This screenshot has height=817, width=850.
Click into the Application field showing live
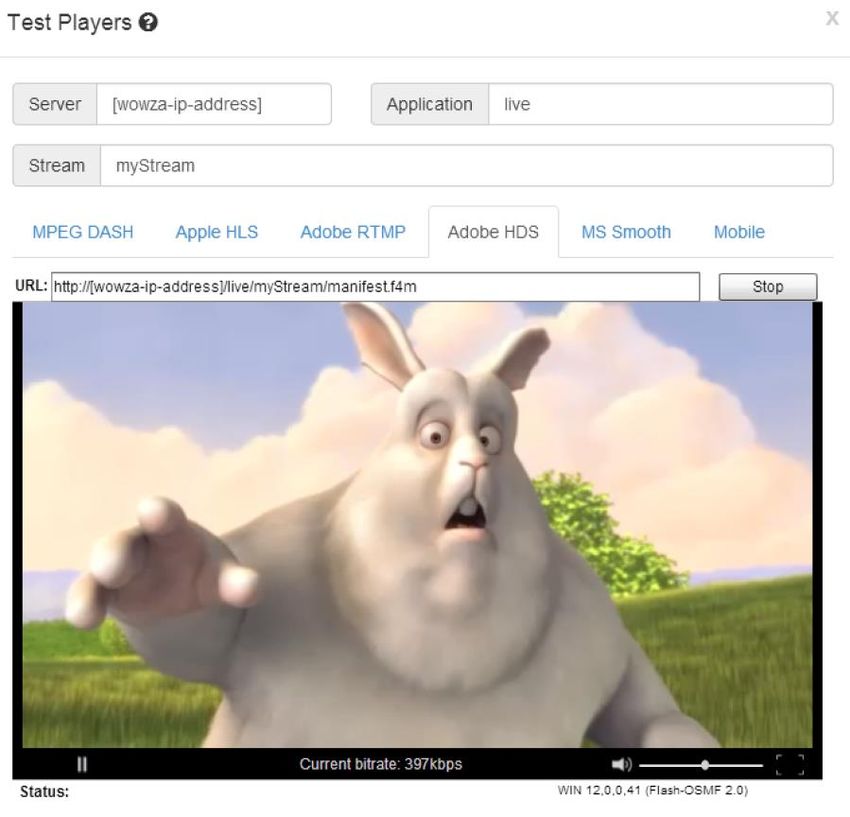coord(661,104)
